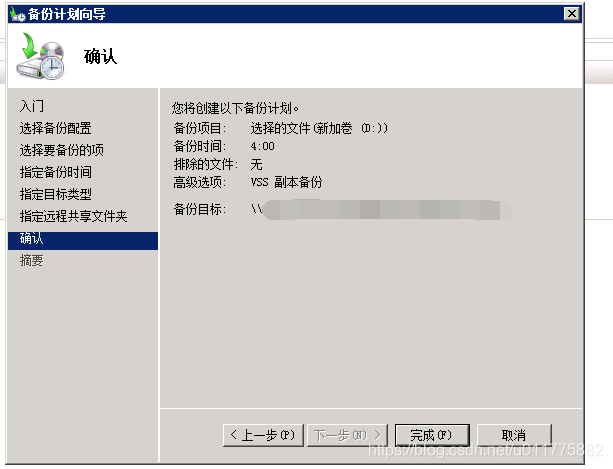Select the 指定远程共享文件夹 step

pyautogui.click(x=73, y=216)
